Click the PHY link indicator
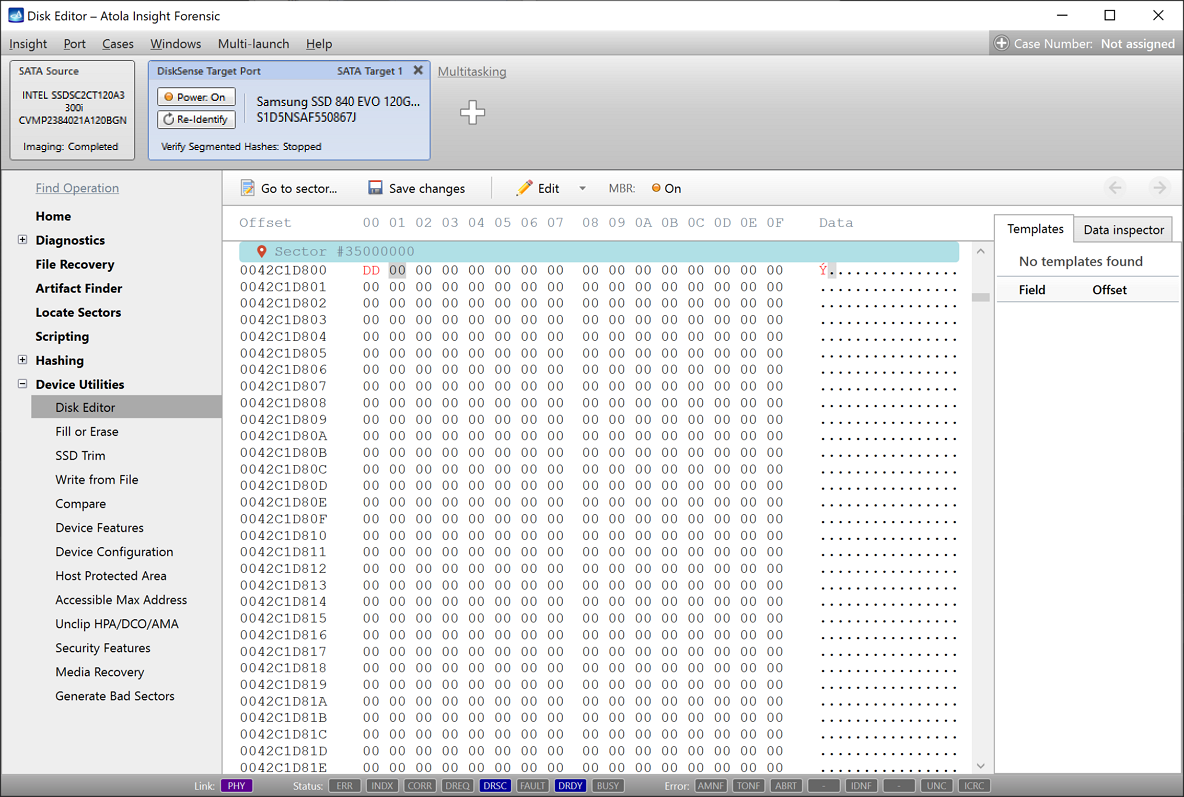The height and width of the screenshot is (797, 1184). pos(236,786)
